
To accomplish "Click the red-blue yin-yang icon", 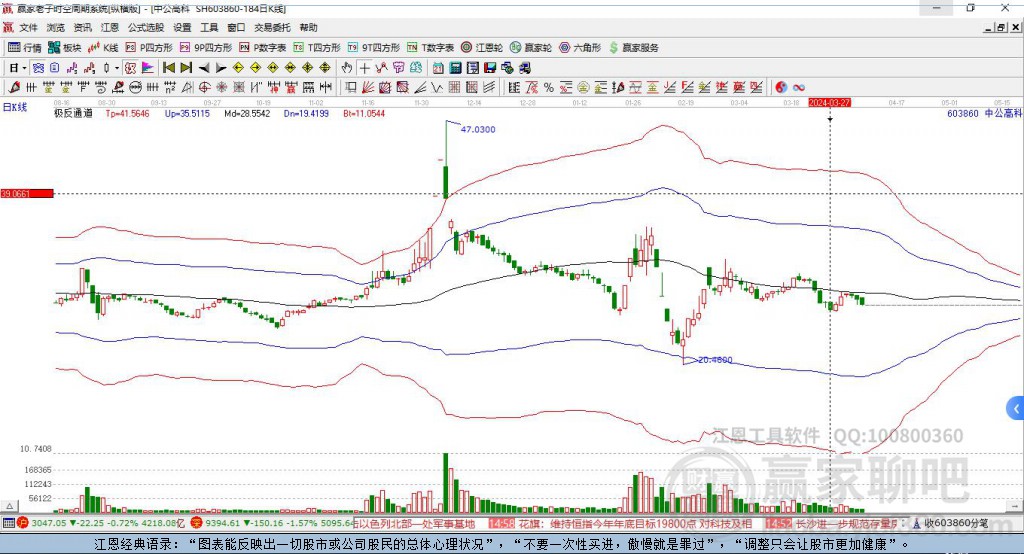I will click(781, 88).
